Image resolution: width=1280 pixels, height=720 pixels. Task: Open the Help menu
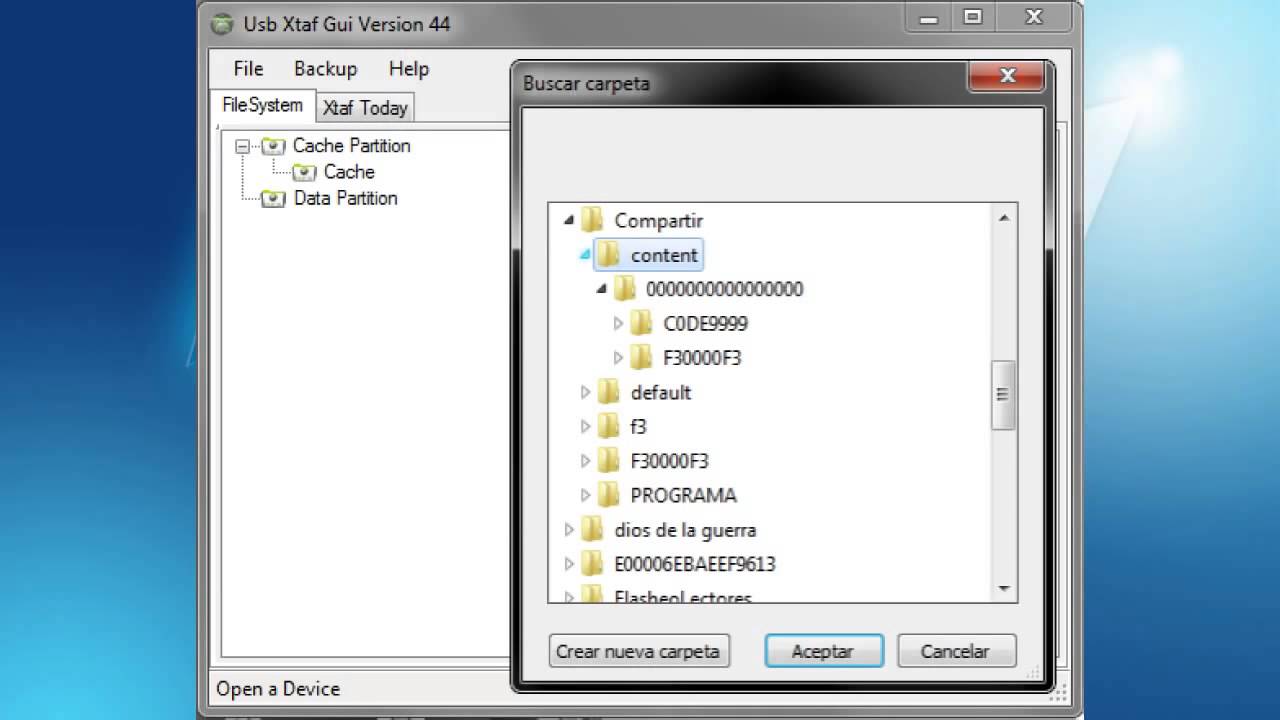tap(409, 69)
